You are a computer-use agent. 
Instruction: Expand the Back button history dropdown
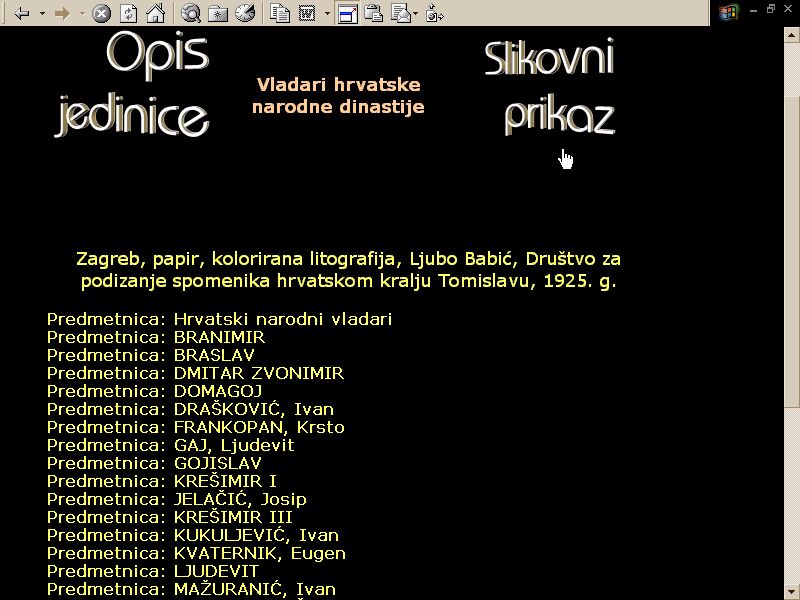pyautogui.click(x=42, y=14)
